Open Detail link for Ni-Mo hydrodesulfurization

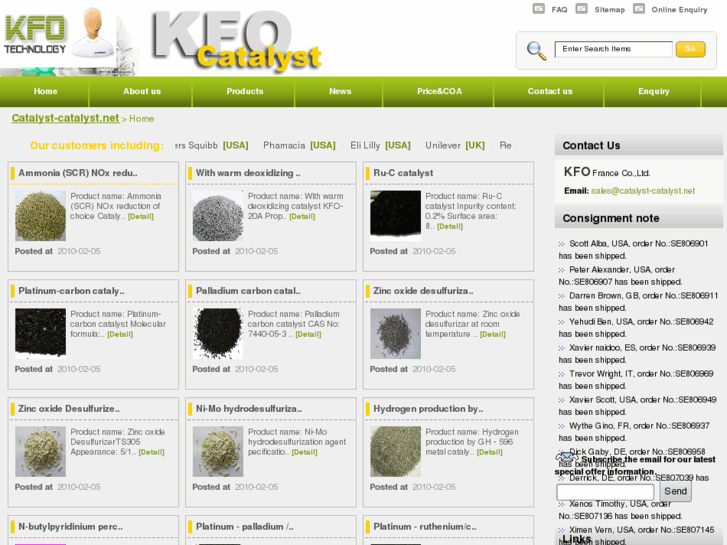coord(304,452)
